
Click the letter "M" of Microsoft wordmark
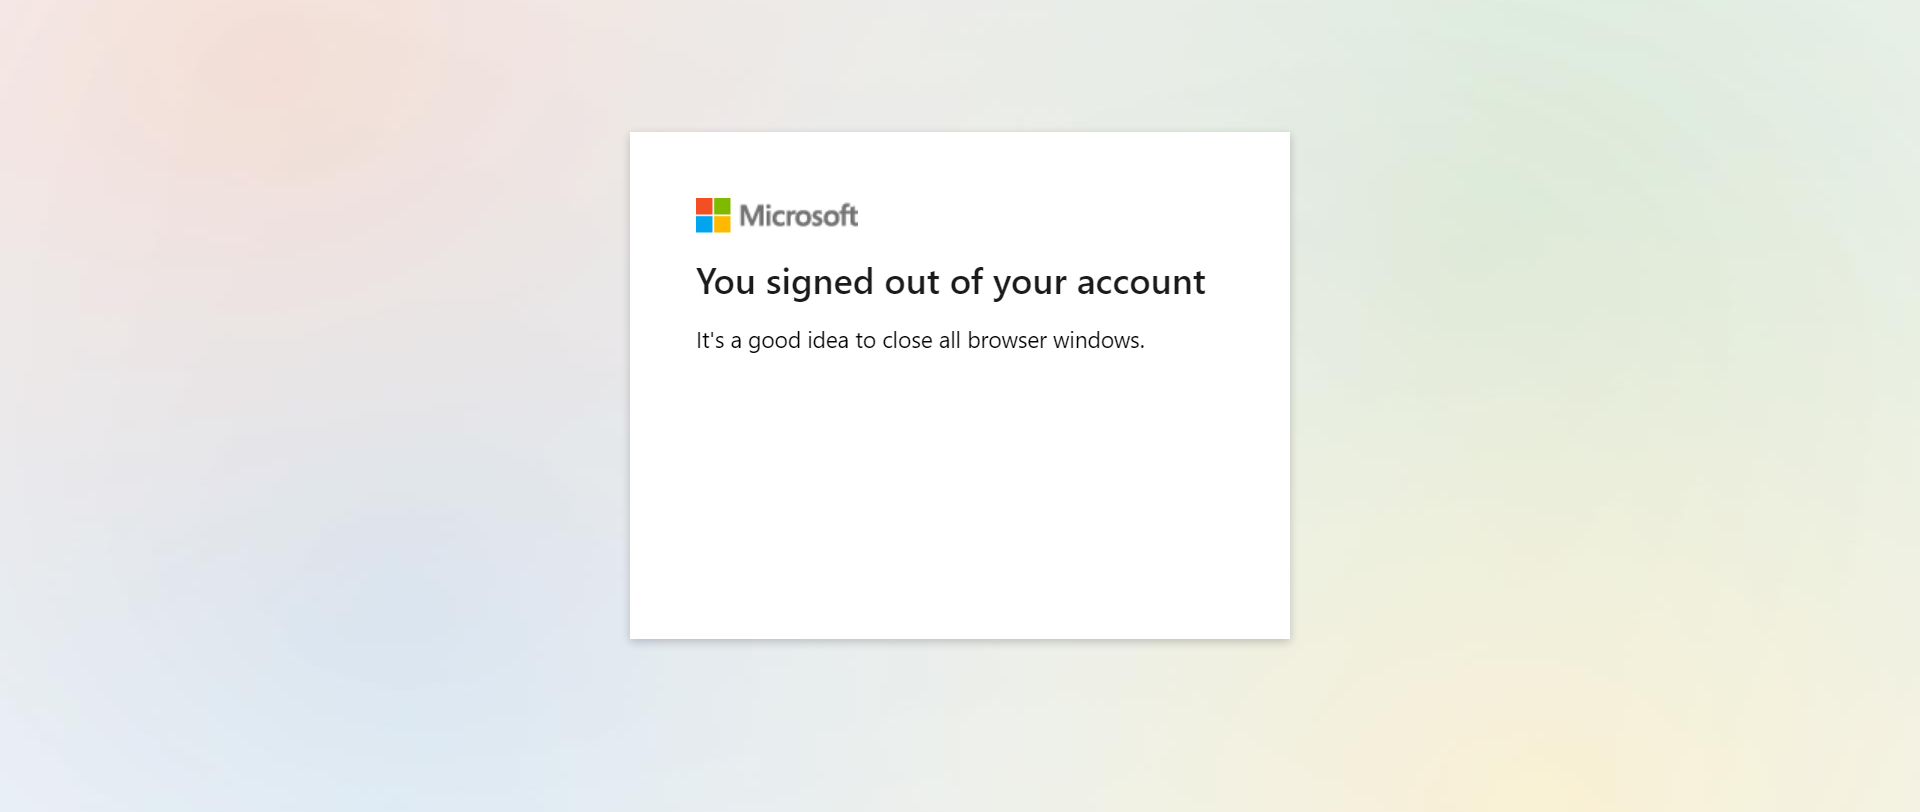point(750,216)
